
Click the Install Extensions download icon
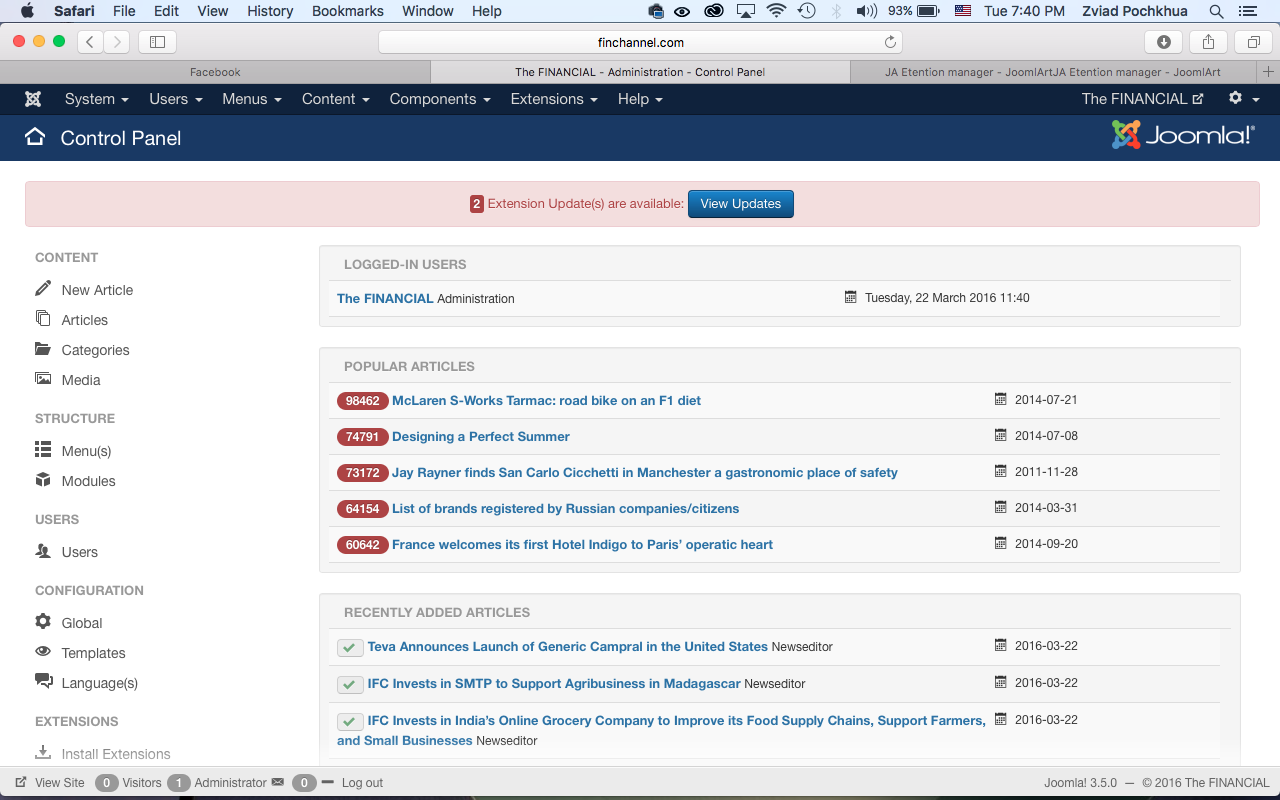coord(43,752)
